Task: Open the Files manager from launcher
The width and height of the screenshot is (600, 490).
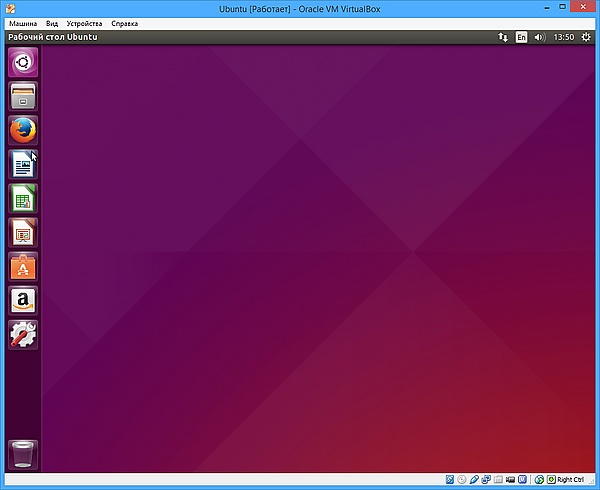Action: [x=22, y=97]
